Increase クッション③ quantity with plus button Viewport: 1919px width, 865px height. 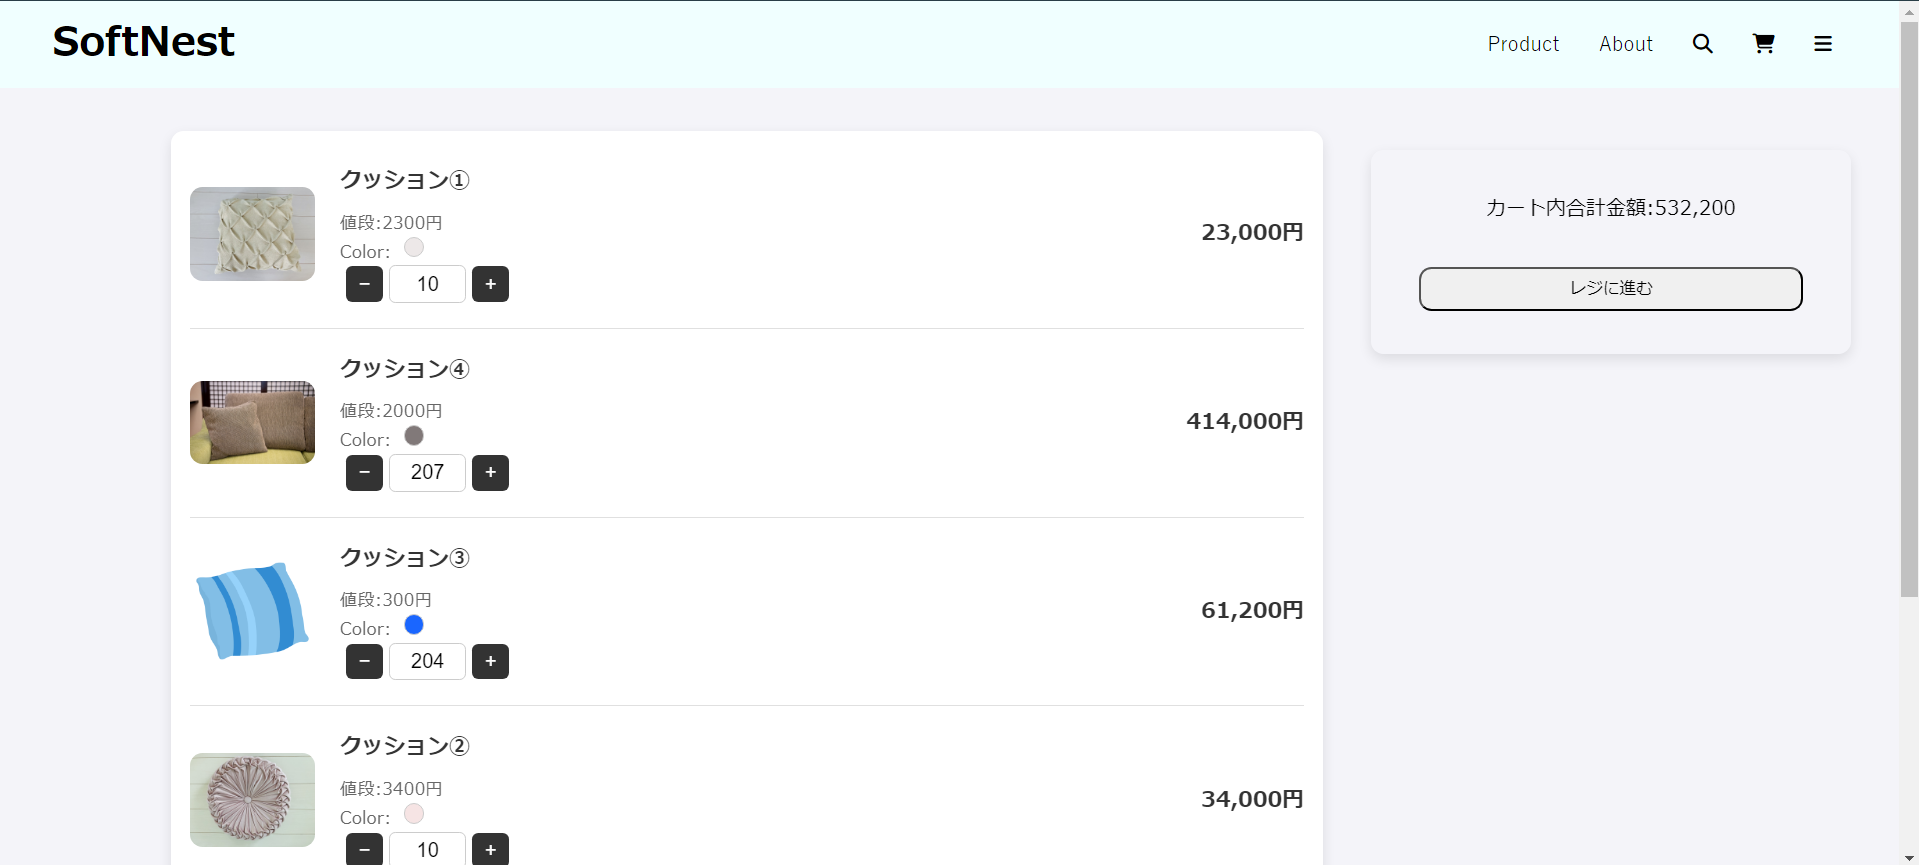click(x=490, y=661)
